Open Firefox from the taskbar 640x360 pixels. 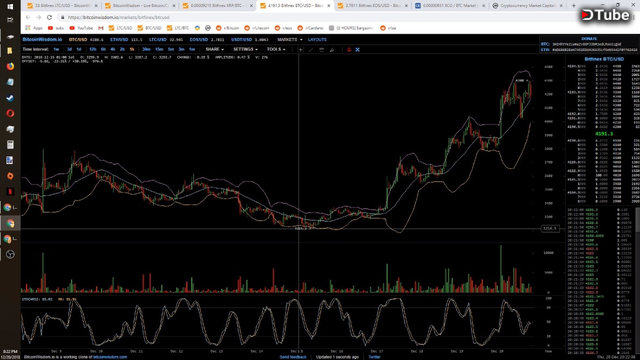tap(10, 66)
